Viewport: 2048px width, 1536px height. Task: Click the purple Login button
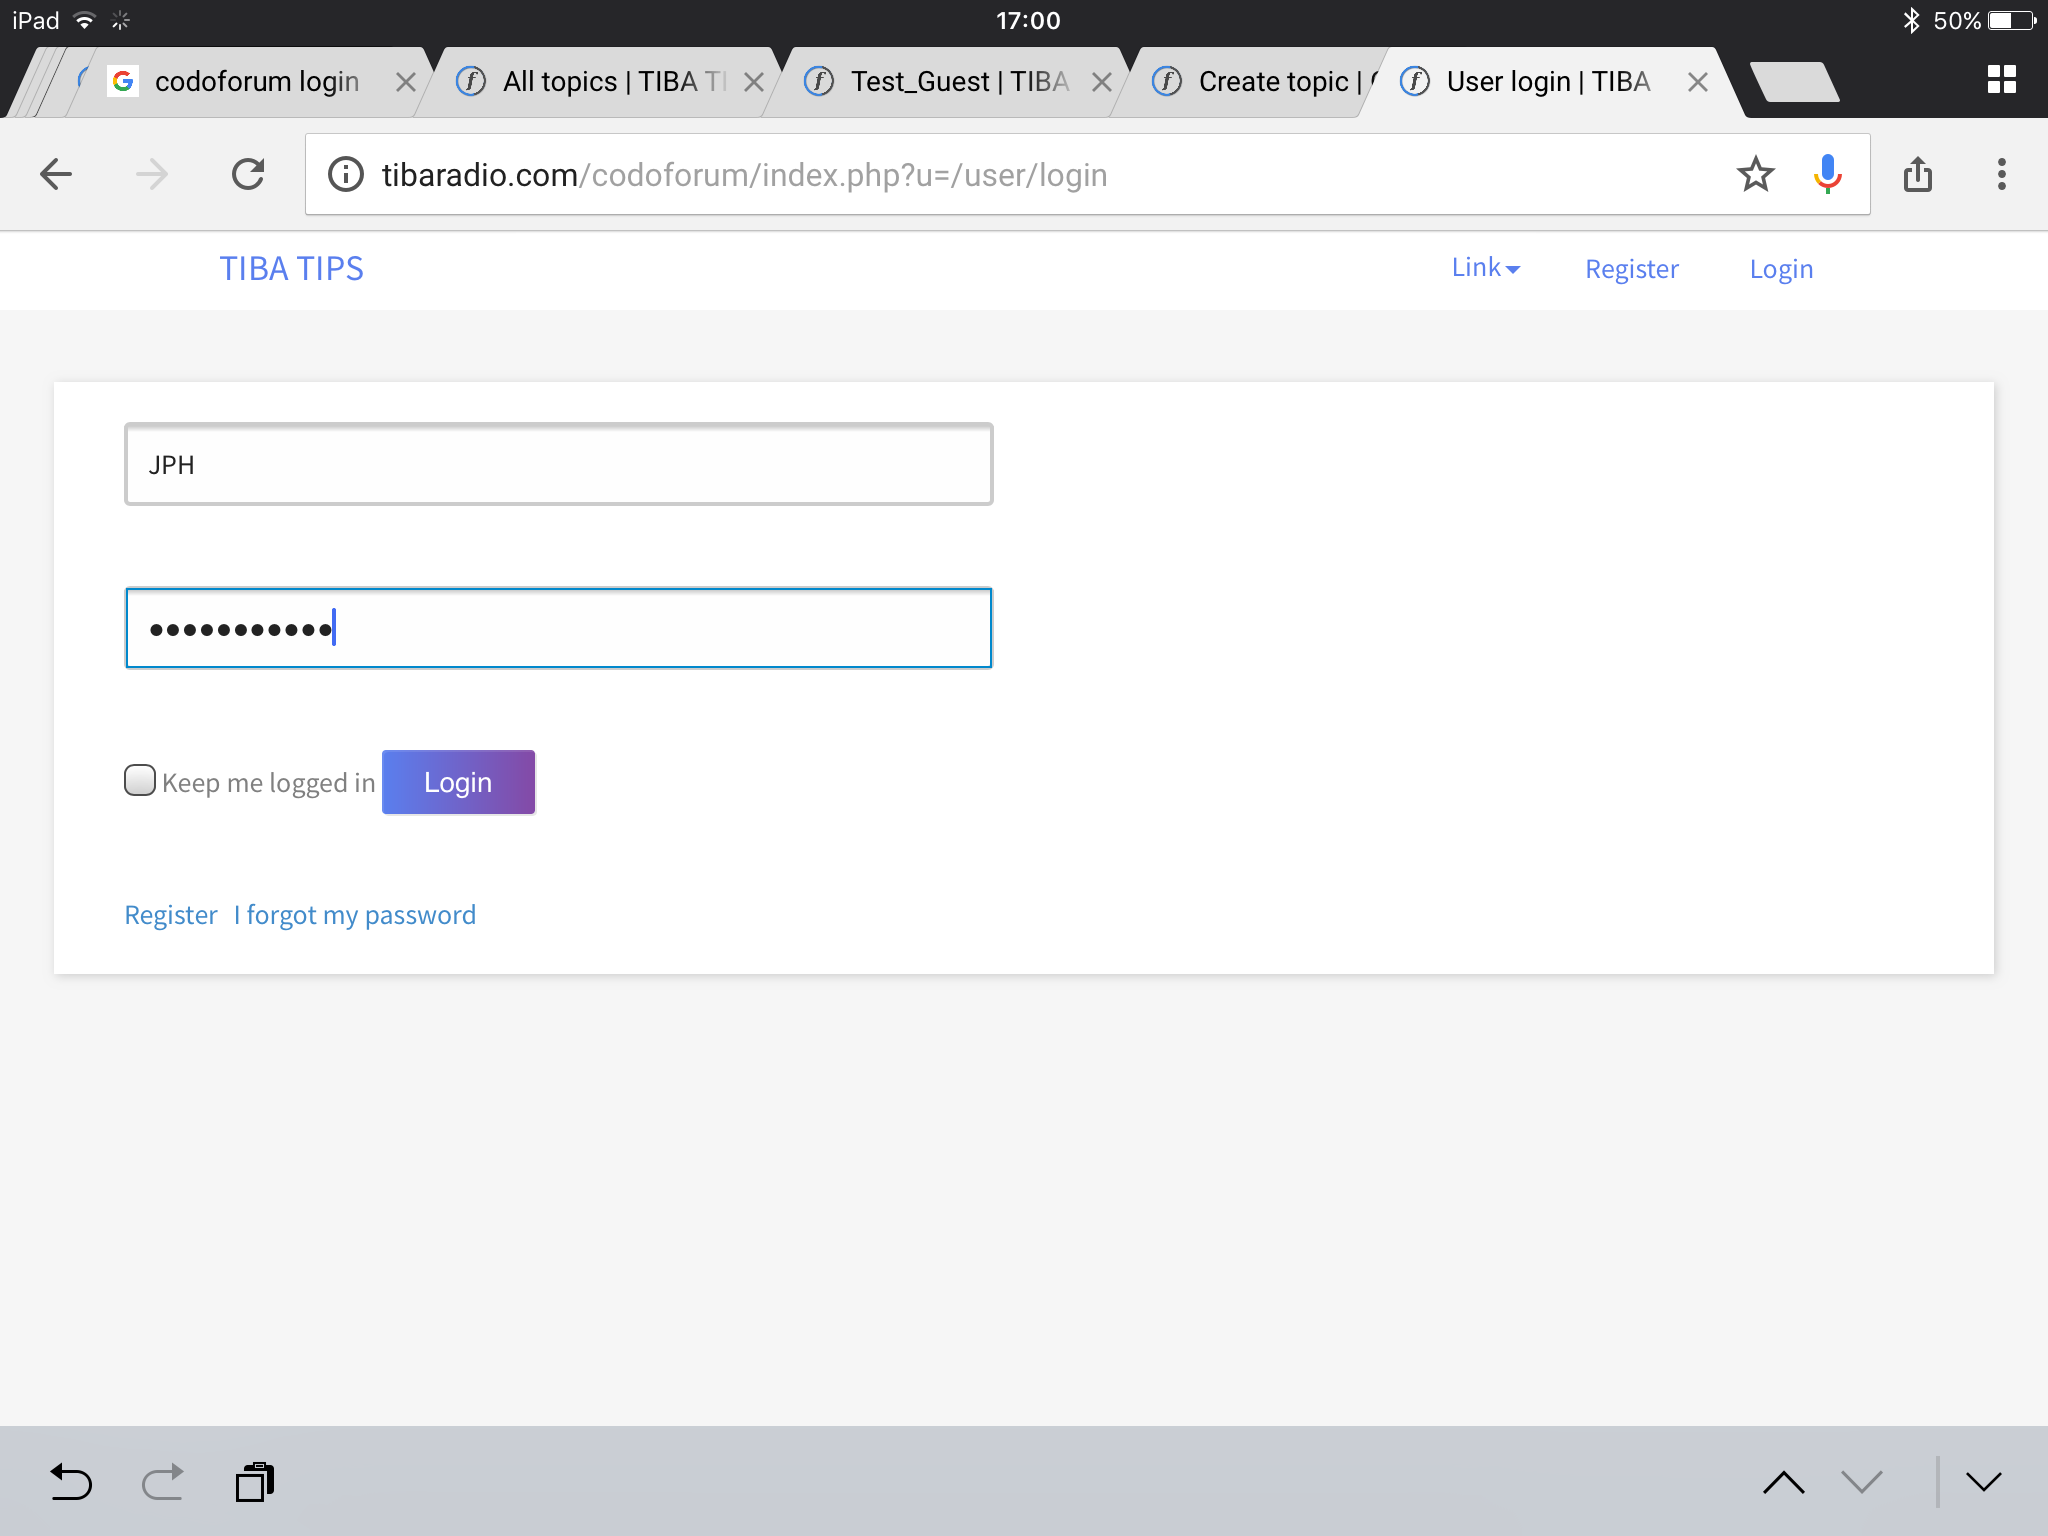(458, 782)
